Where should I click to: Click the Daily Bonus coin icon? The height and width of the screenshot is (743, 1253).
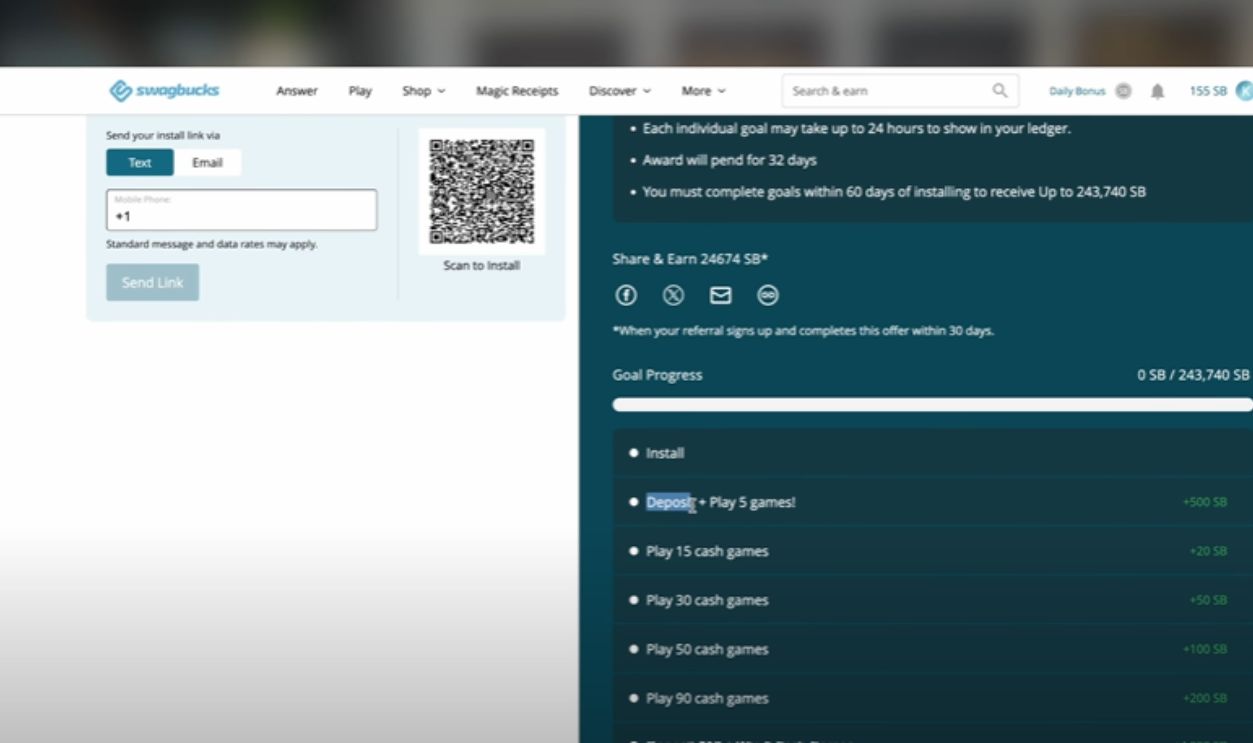click(x=1123, y=91)
